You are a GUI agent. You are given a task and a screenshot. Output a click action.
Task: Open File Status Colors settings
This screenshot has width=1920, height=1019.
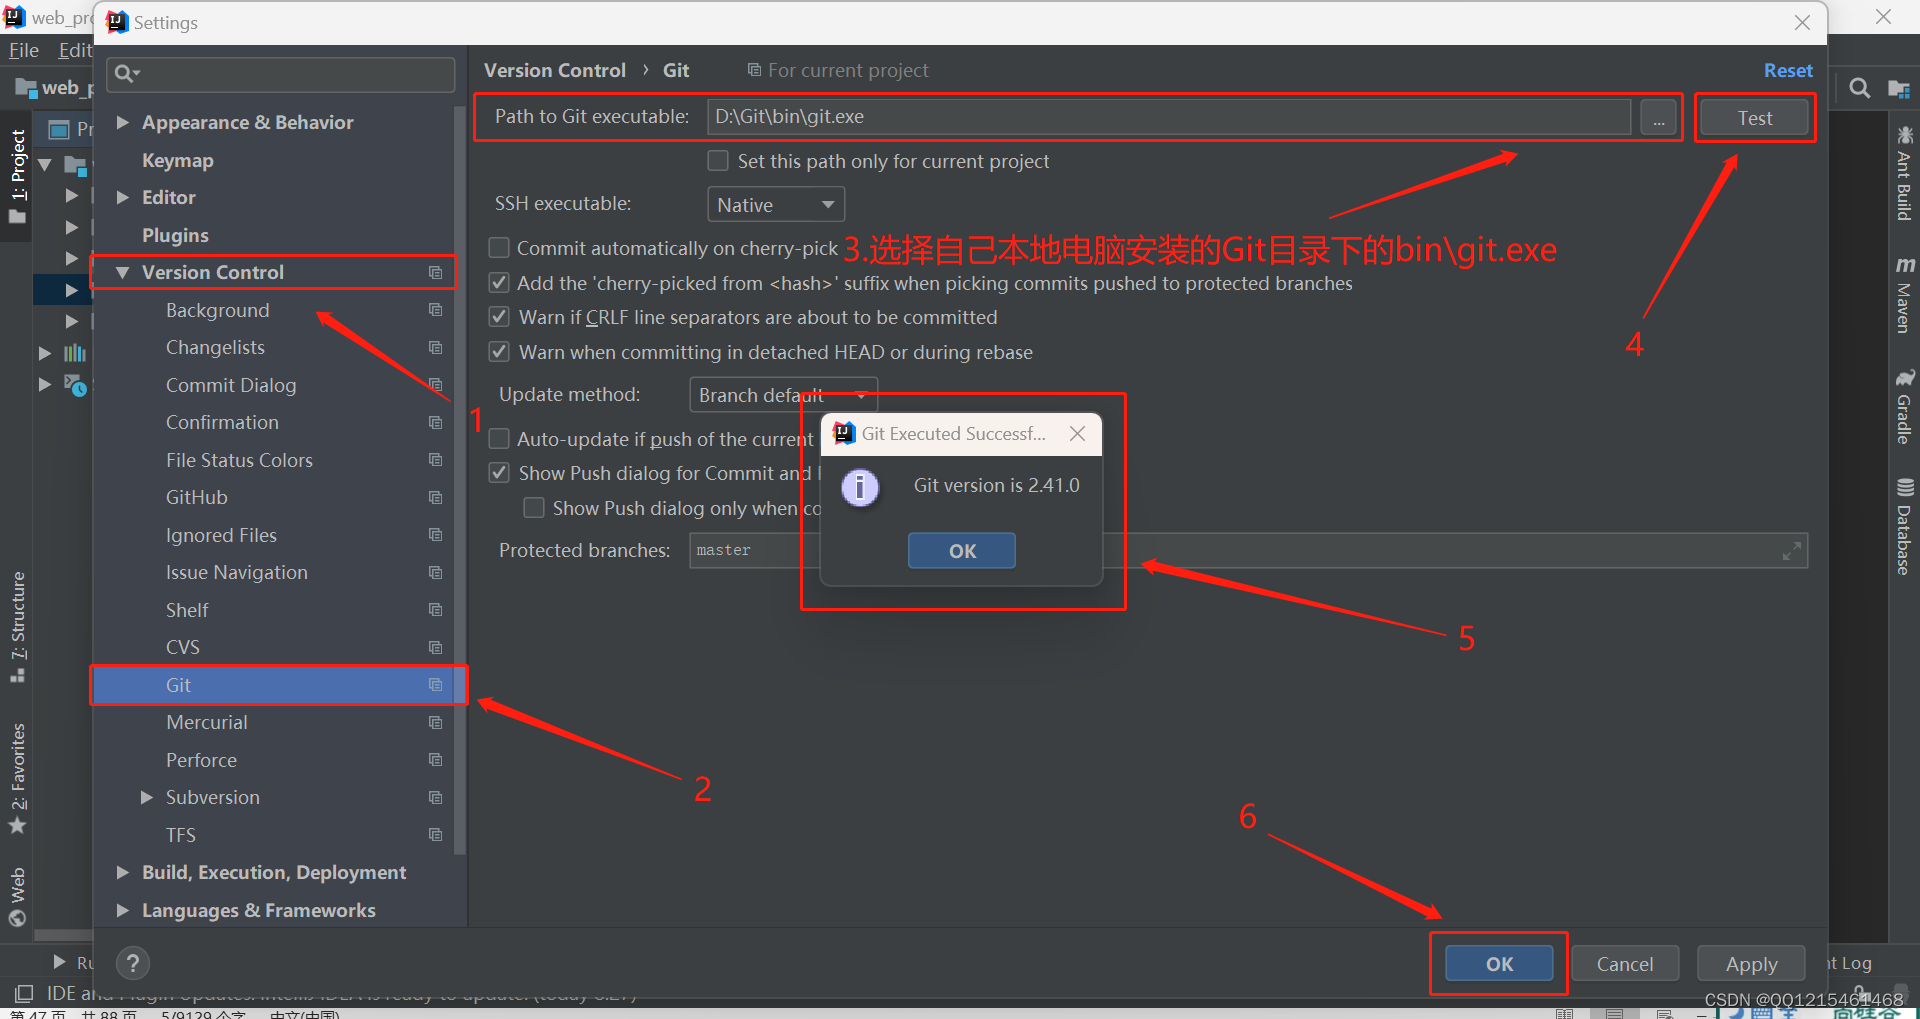[x=239, y=460]
